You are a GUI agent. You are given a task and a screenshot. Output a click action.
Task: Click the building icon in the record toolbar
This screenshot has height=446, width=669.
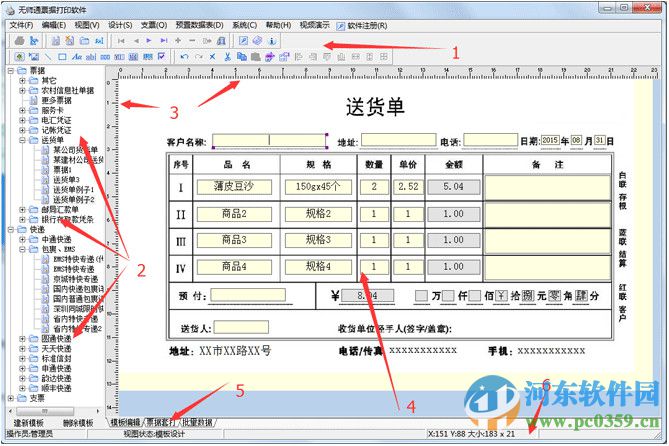click(221, 41)
